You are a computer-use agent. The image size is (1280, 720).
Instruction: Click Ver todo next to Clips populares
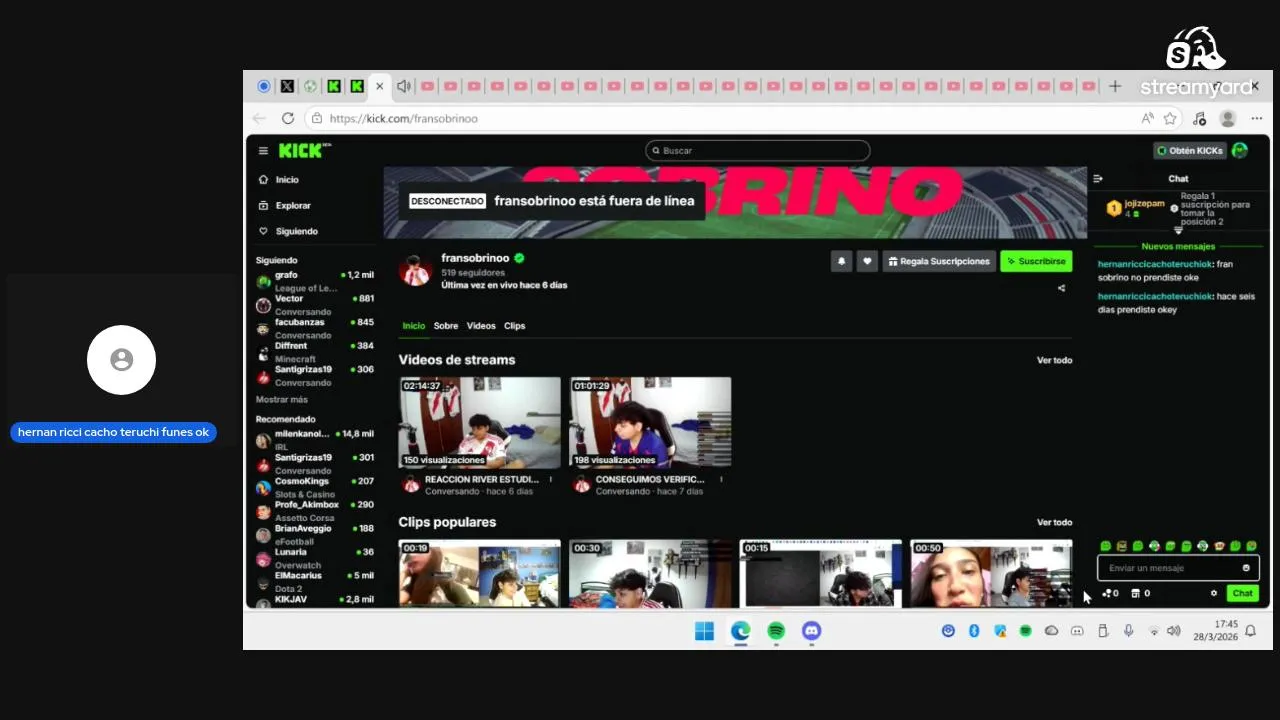pyautogui.click(x=1054, y=522)
